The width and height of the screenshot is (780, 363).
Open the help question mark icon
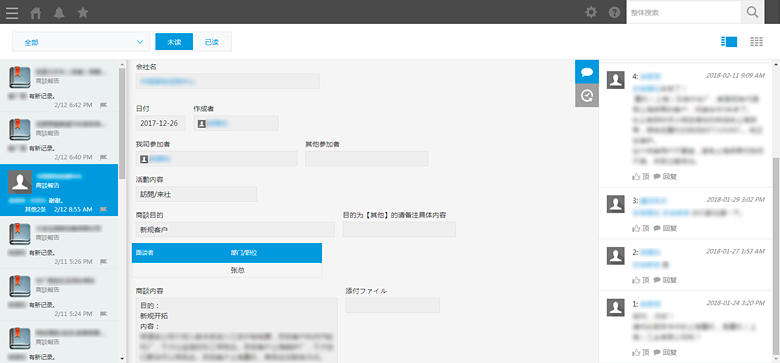[x=614, y=12]
